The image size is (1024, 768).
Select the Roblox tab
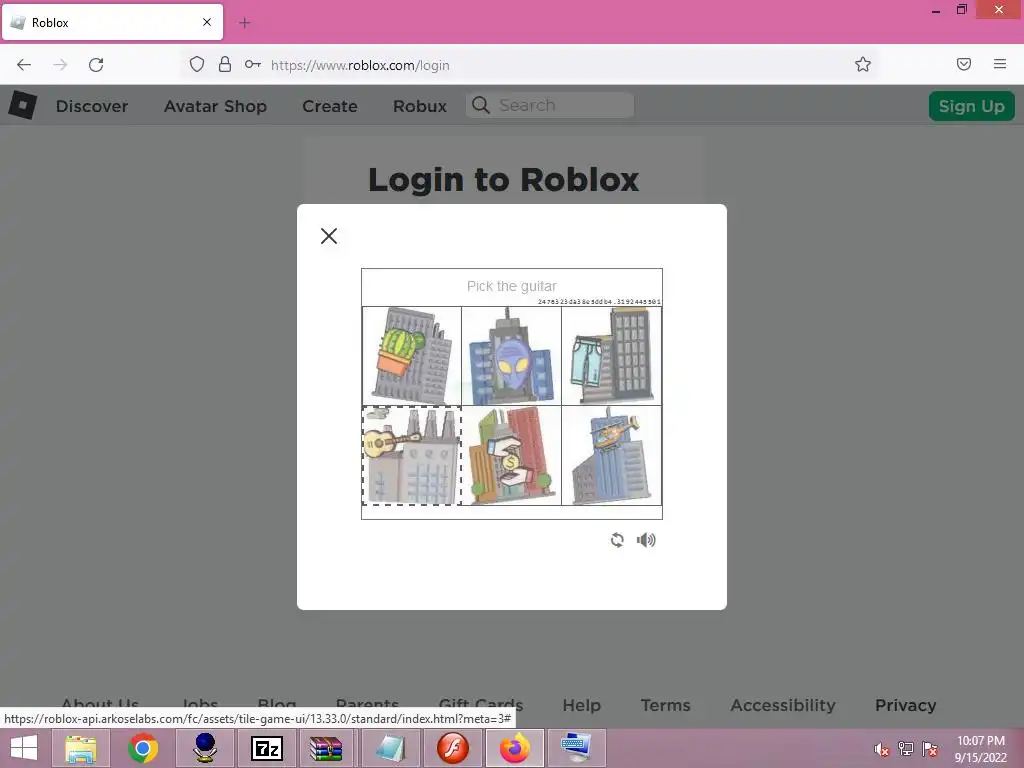[x=112, y=22]
